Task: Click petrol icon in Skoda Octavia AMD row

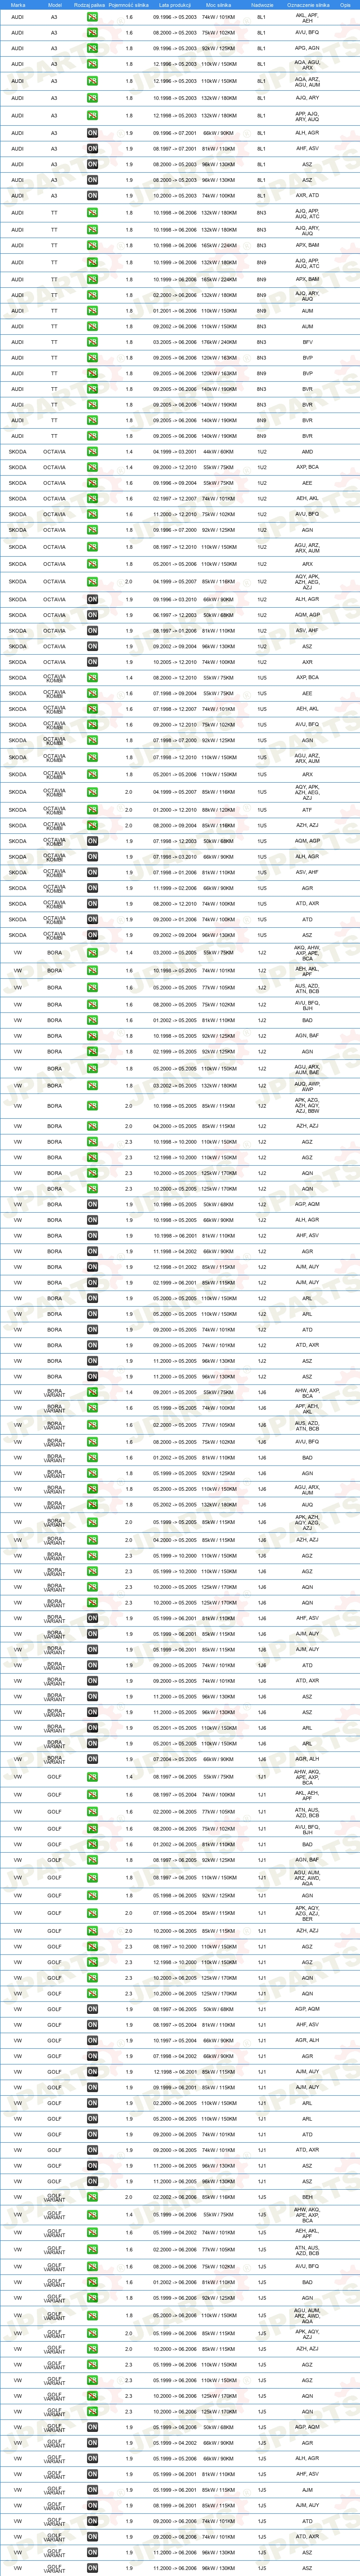Action: tap(92, 451)
